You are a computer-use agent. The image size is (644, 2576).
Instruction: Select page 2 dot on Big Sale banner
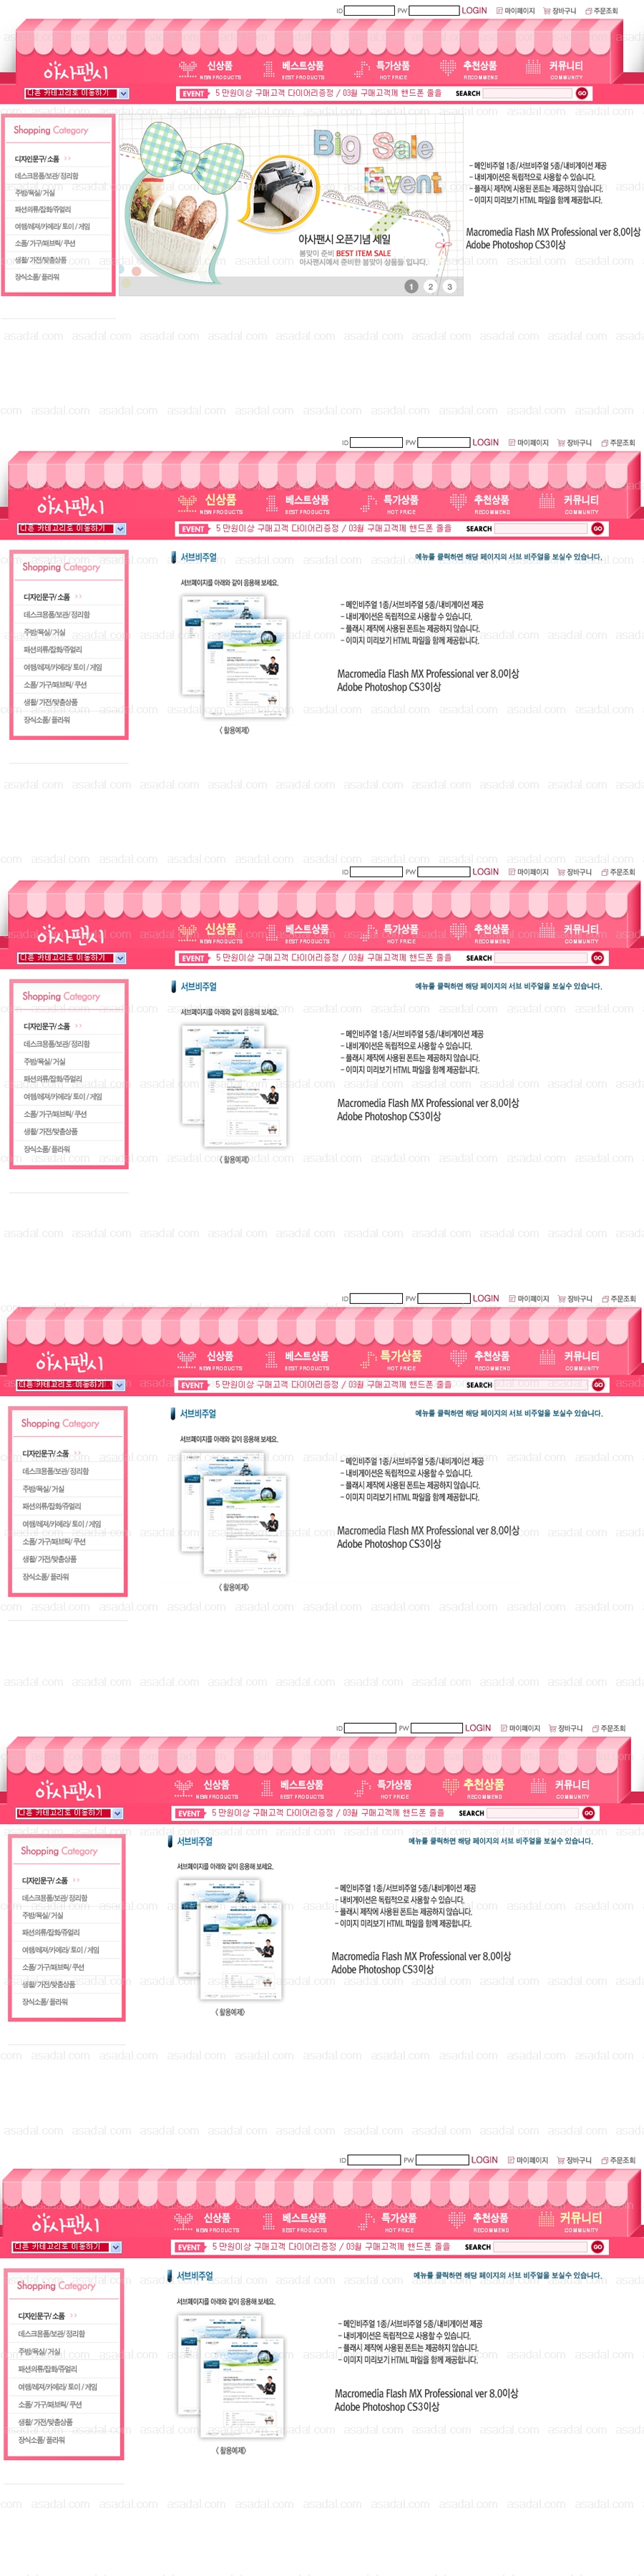point(430,286)
